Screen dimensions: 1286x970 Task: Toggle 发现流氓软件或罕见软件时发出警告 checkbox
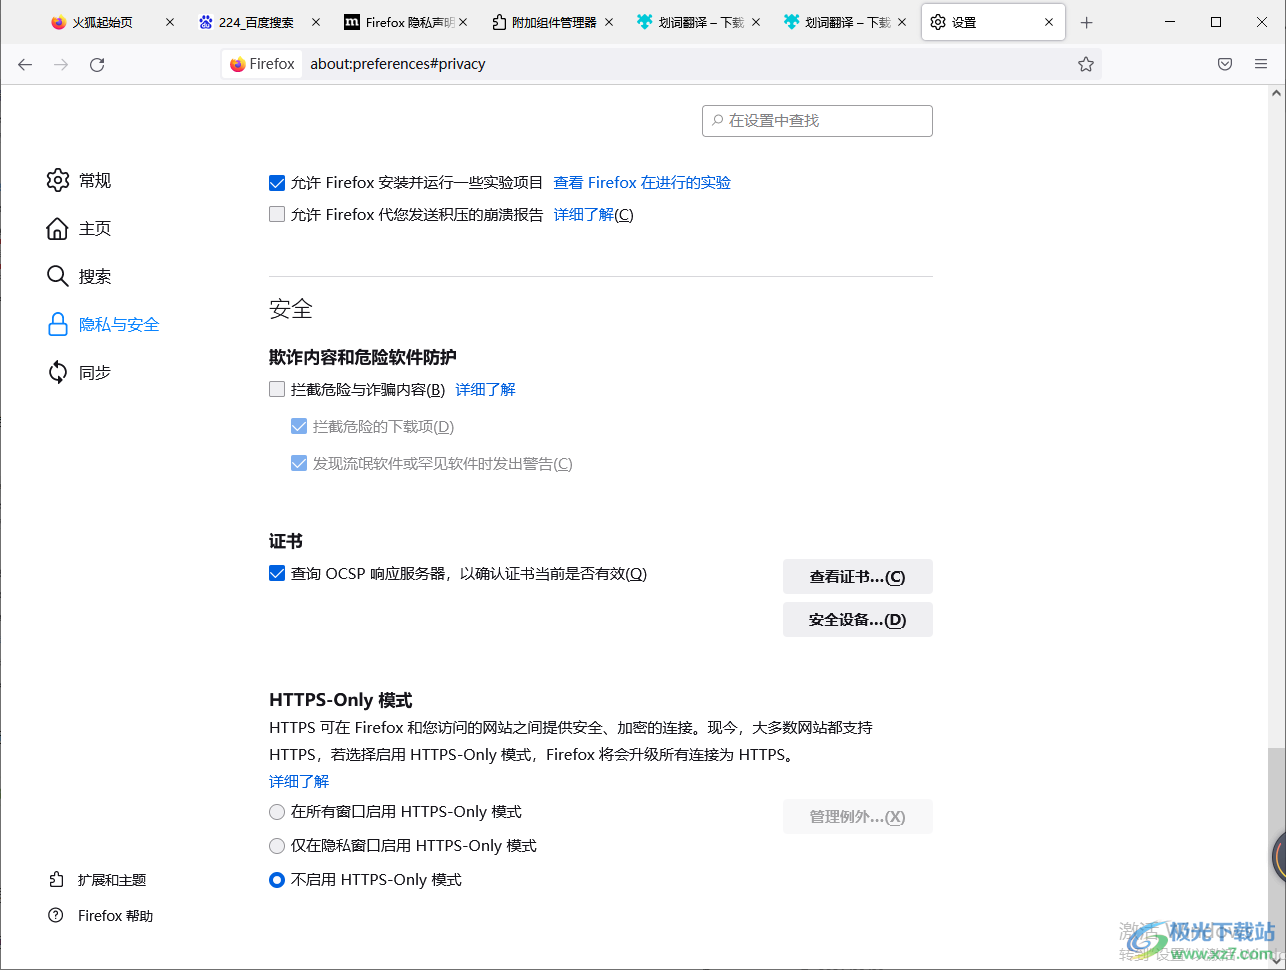pyautogui.click(x=299, y=463)
